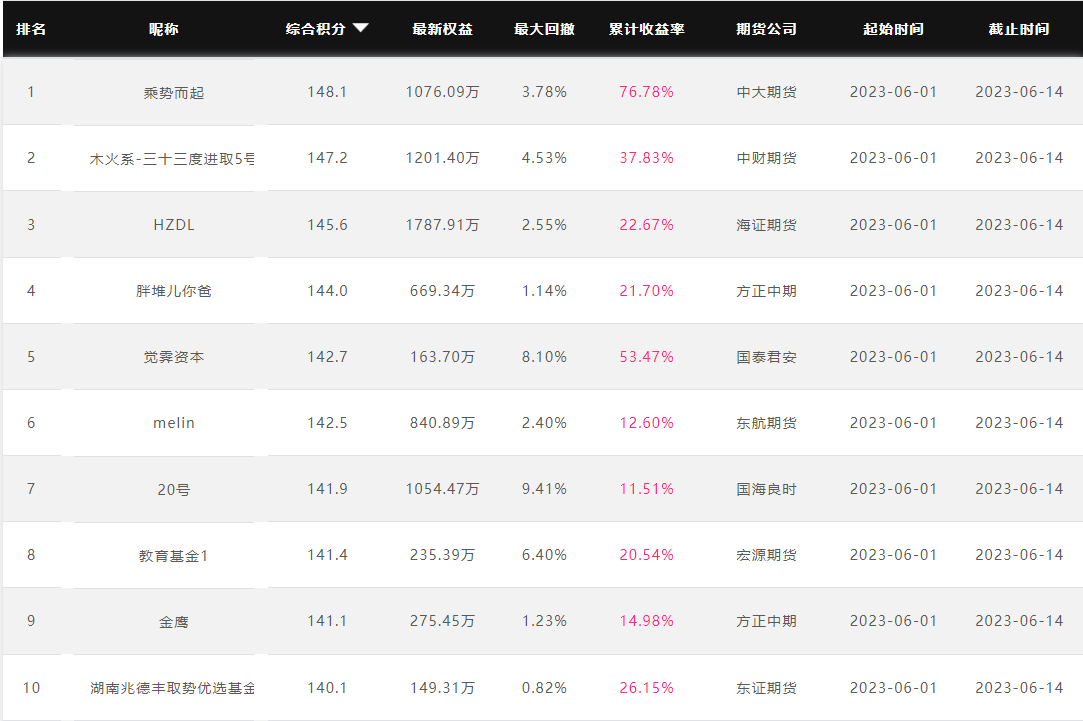Screen dimensions: 1083x721
Task: Select futures company 国泰君安
Action: click(x=767, y=357)
